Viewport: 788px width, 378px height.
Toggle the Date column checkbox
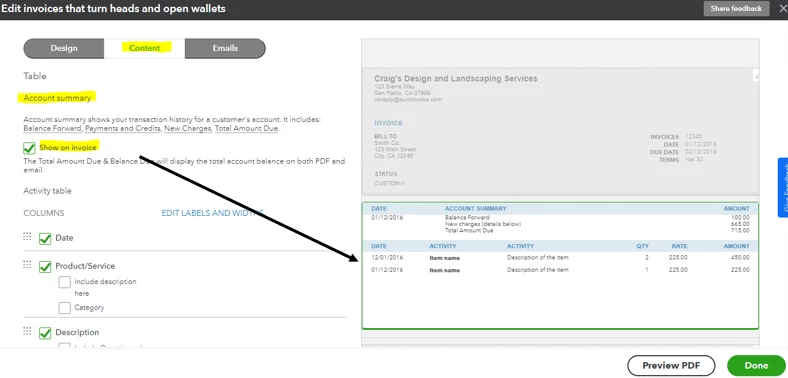[45, 238]
